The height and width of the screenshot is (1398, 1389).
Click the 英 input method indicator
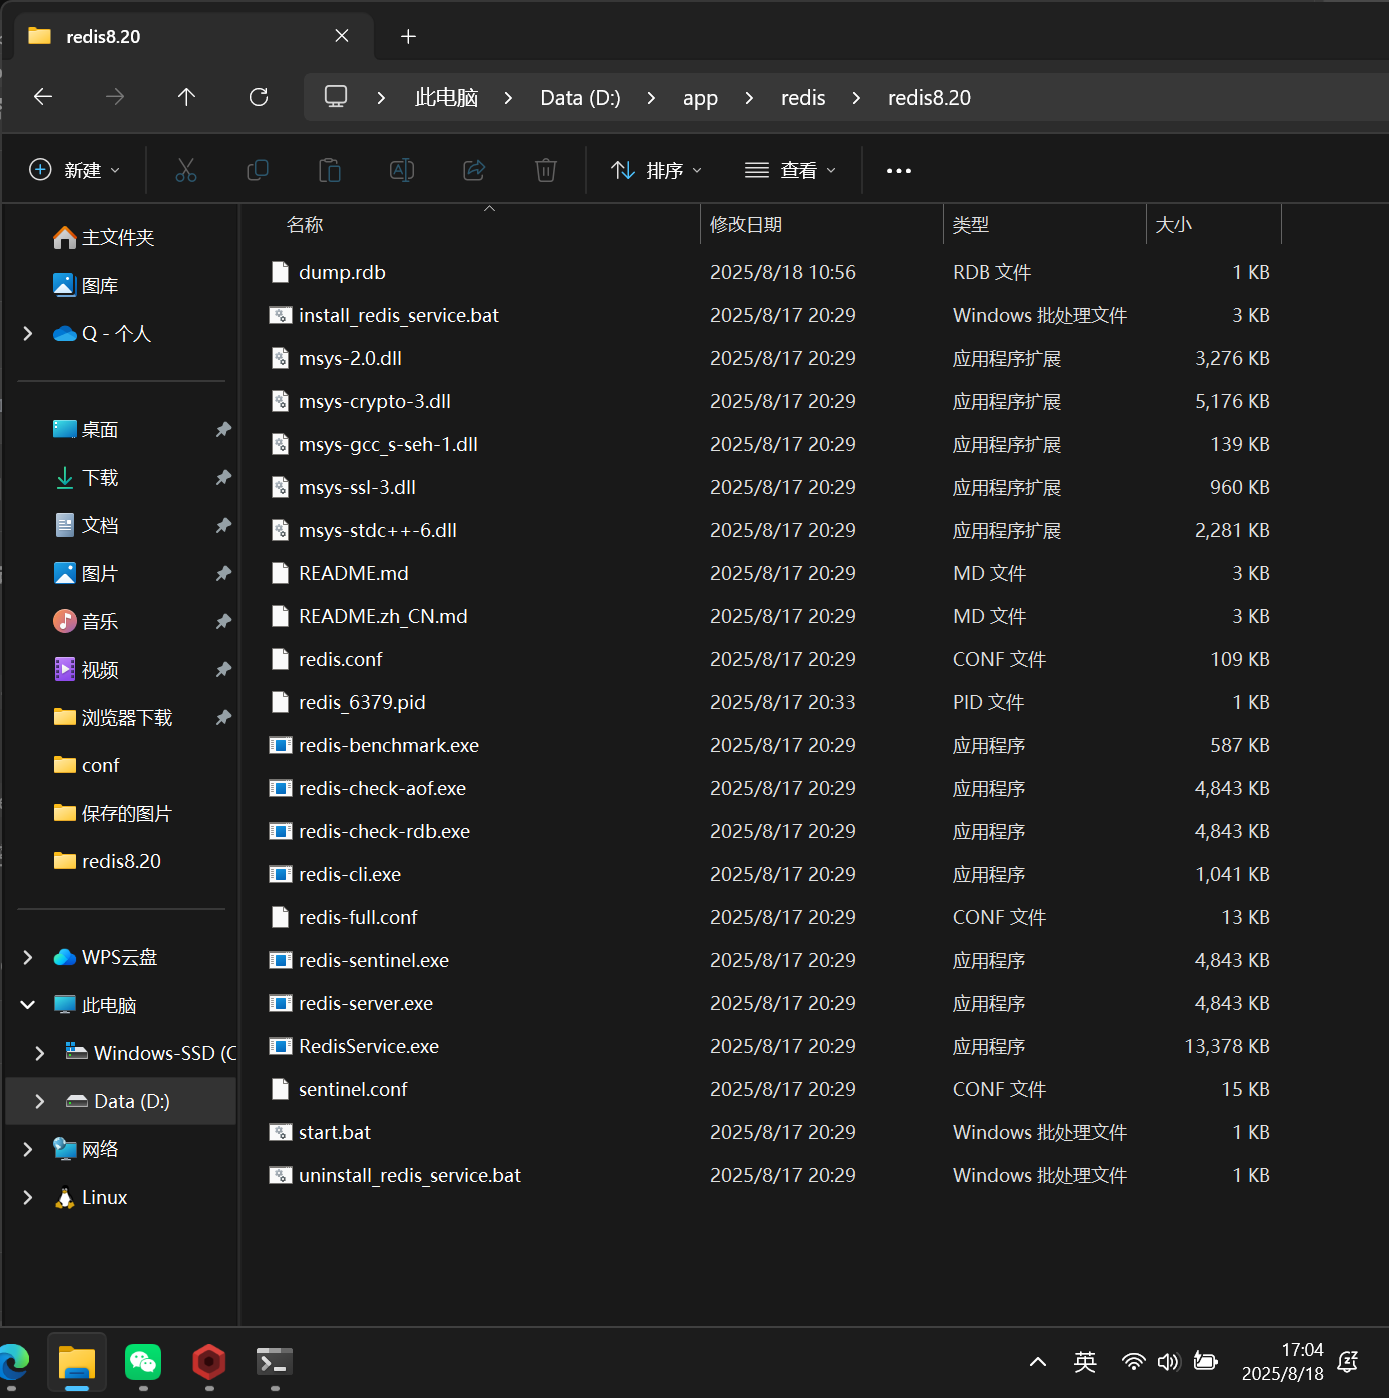tap(1085, 1362)
